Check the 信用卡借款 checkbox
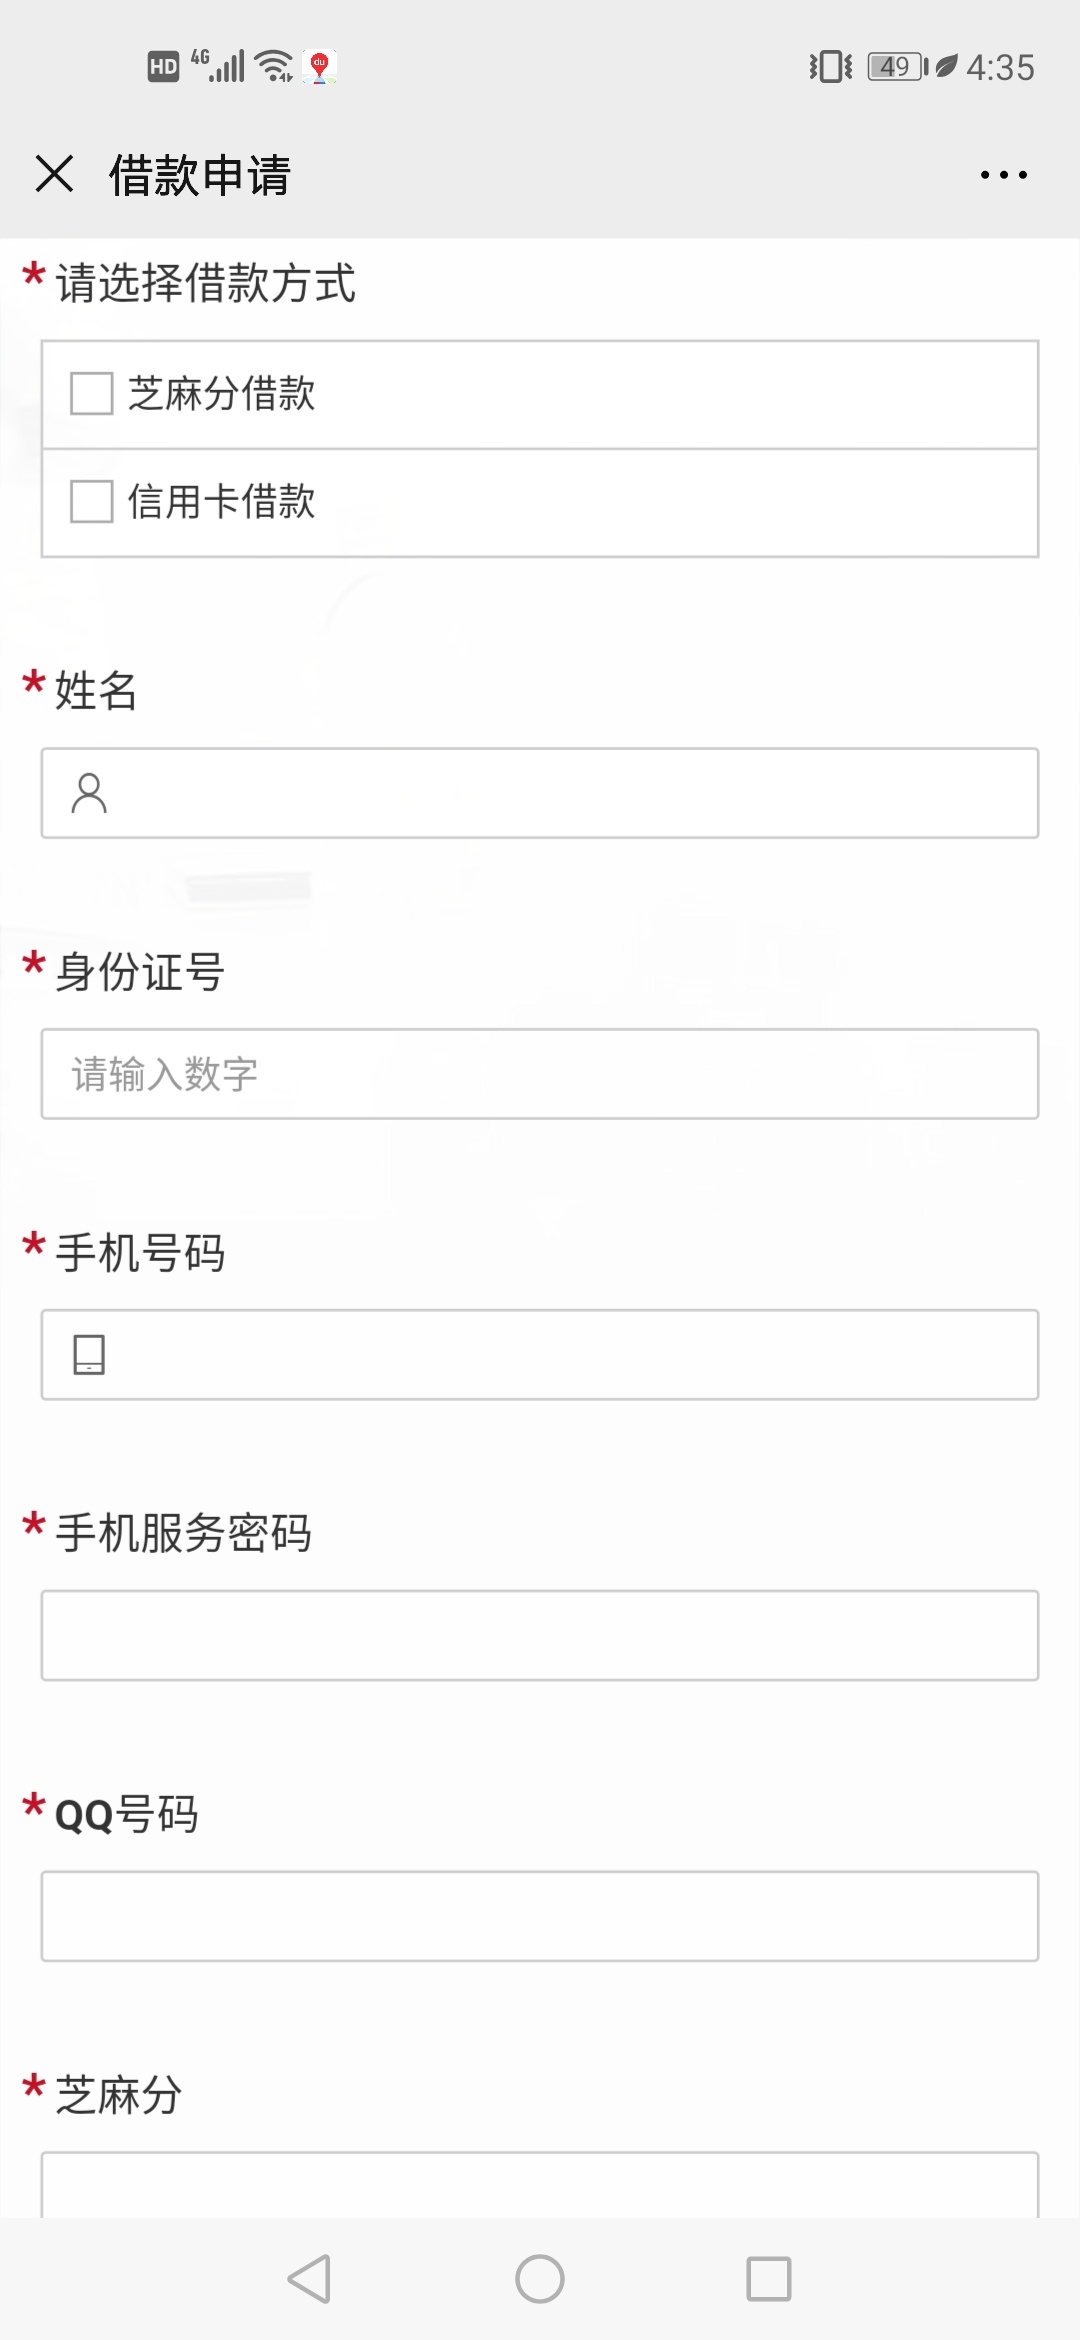Viewport: 1080px width, 2340px height. tap(91, 501)
